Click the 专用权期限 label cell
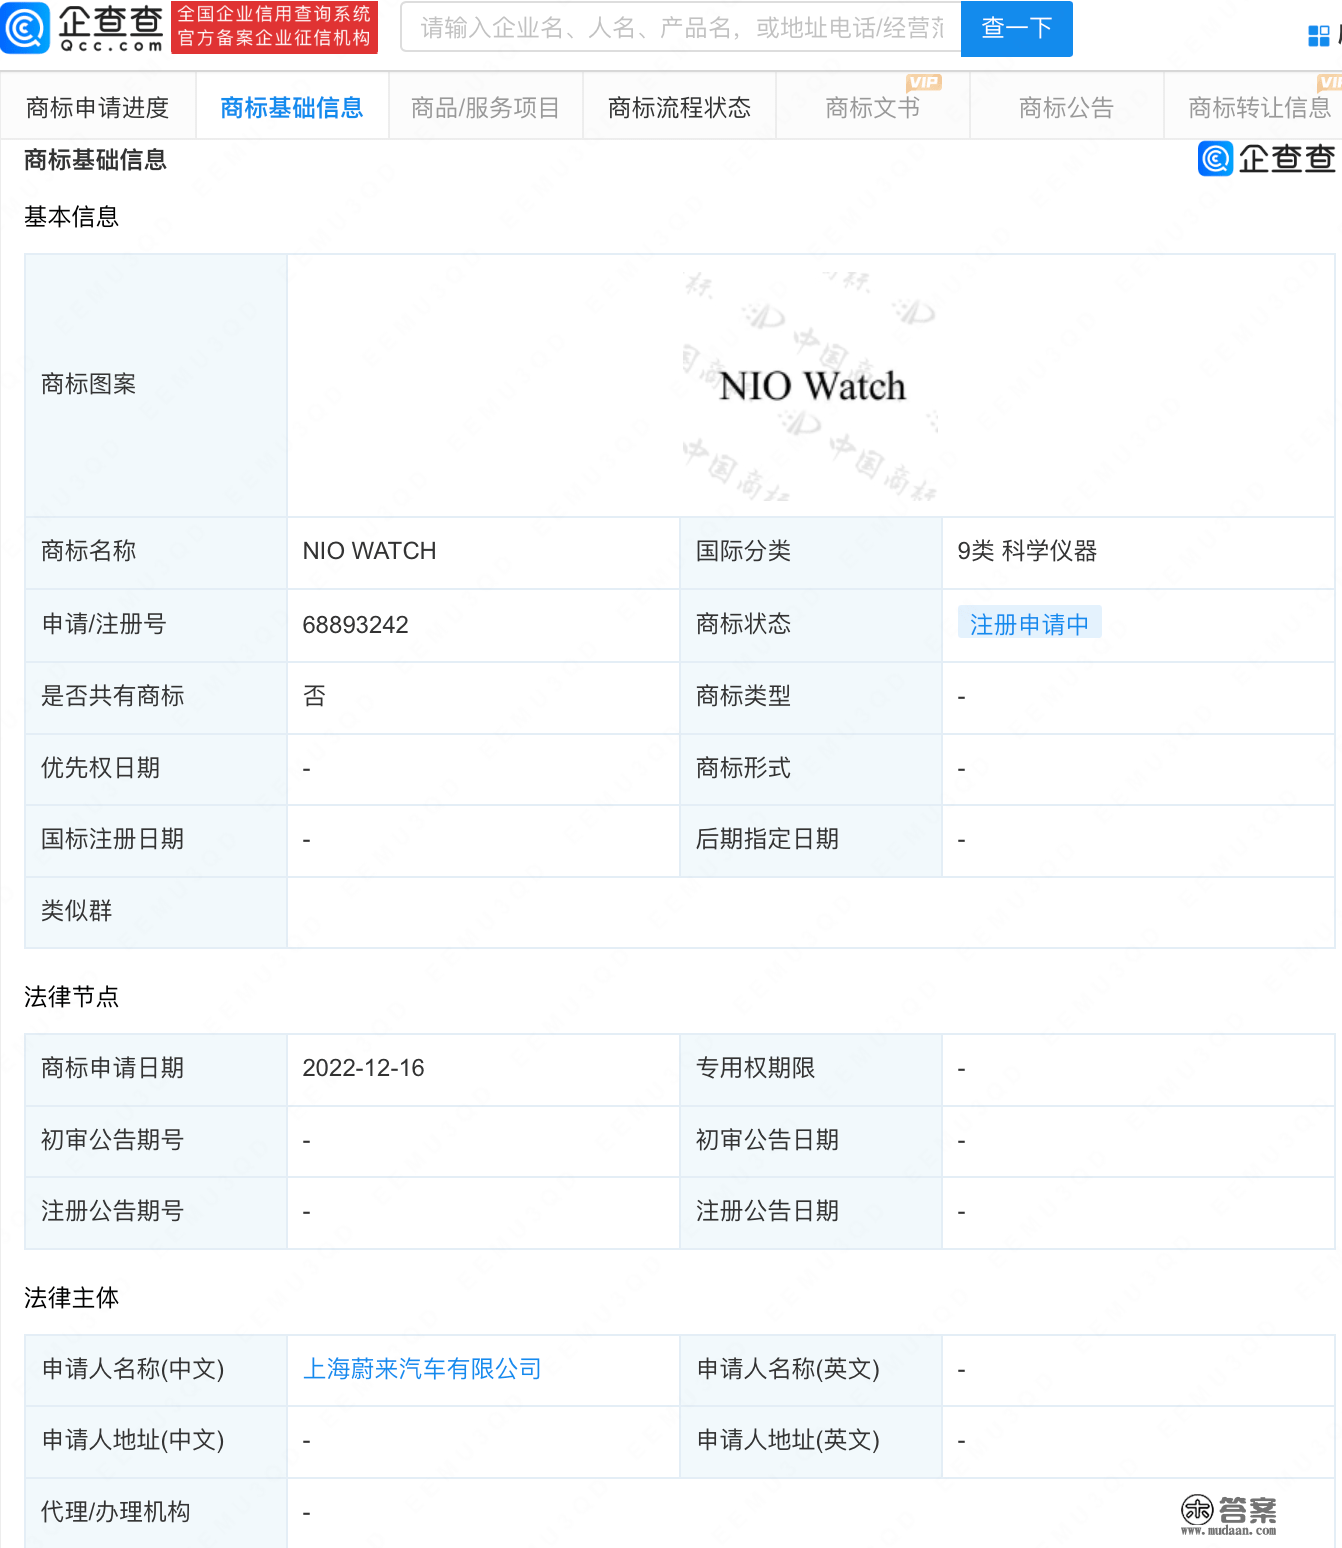The height and width of the screenshot is (1548, 1342). click(811, 1069)
